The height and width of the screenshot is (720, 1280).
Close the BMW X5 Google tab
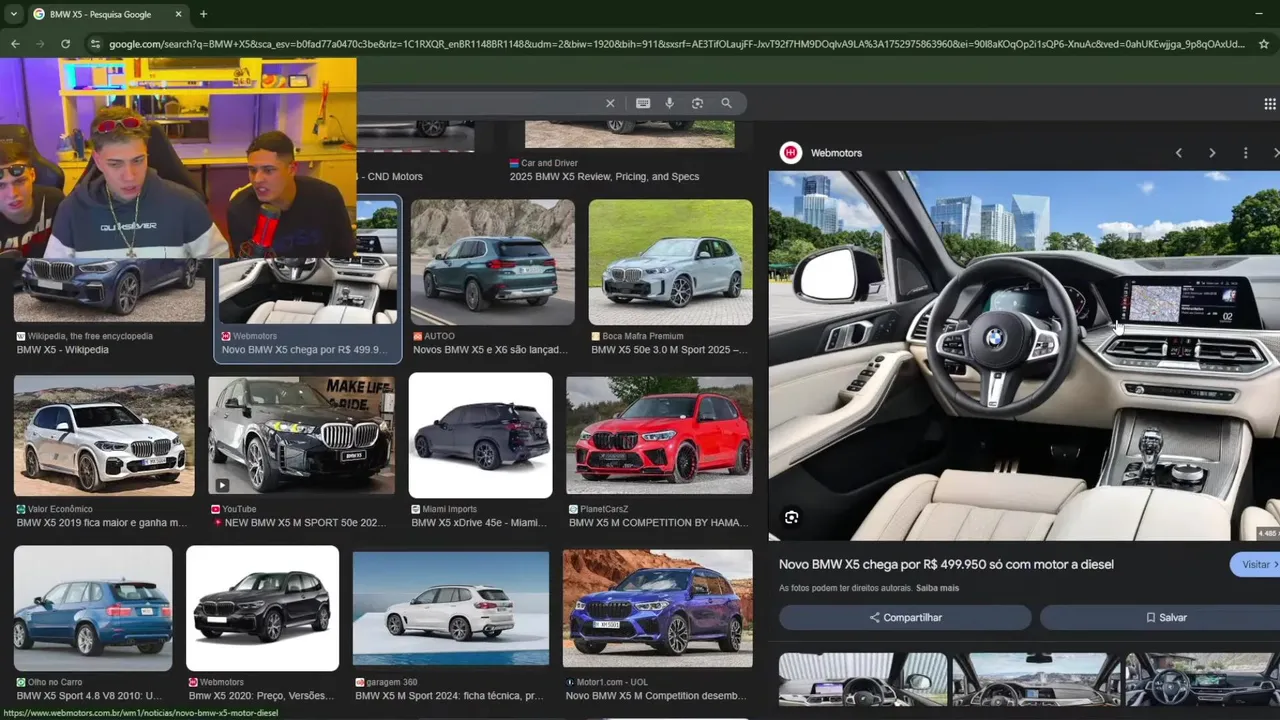(178, 14)
